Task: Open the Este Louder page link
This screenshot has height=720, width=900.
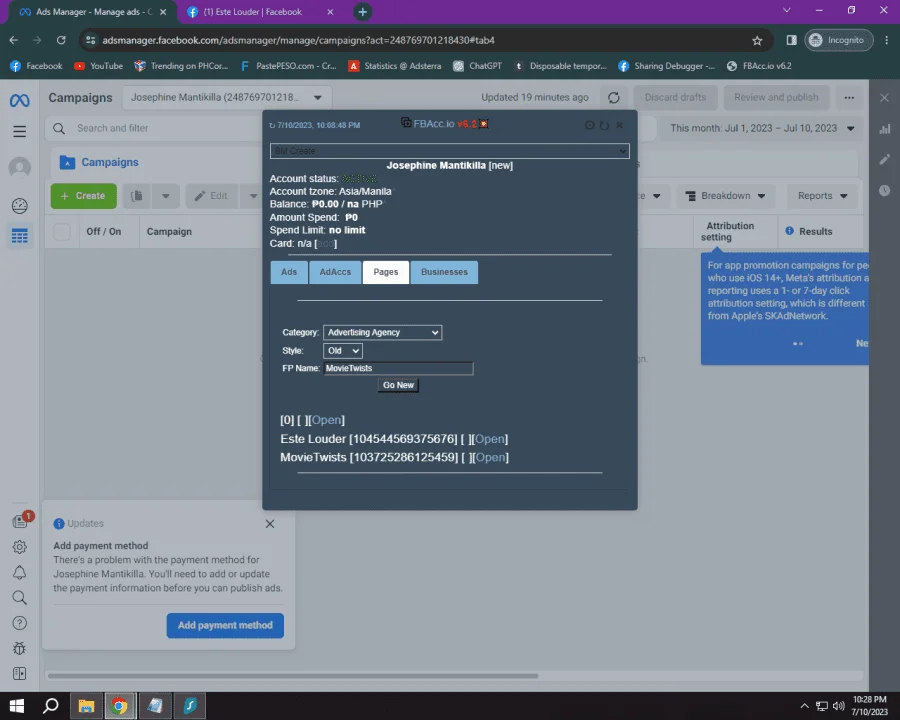Action: click(x=490, y=439)
